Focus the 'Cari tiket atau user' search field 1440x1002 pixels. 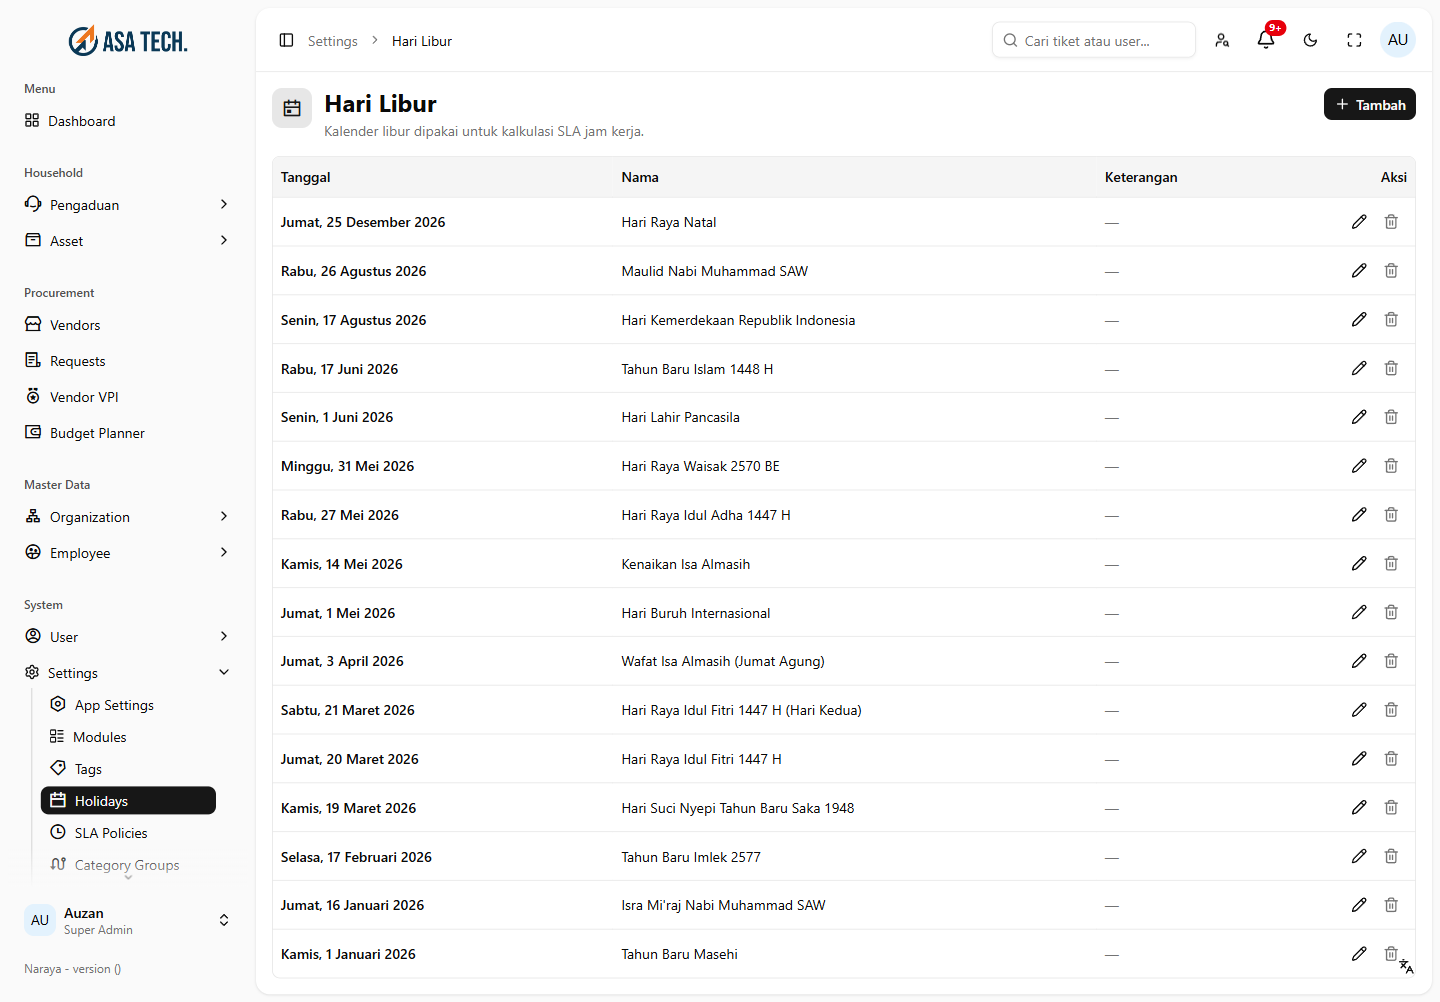pos(1094,40)
